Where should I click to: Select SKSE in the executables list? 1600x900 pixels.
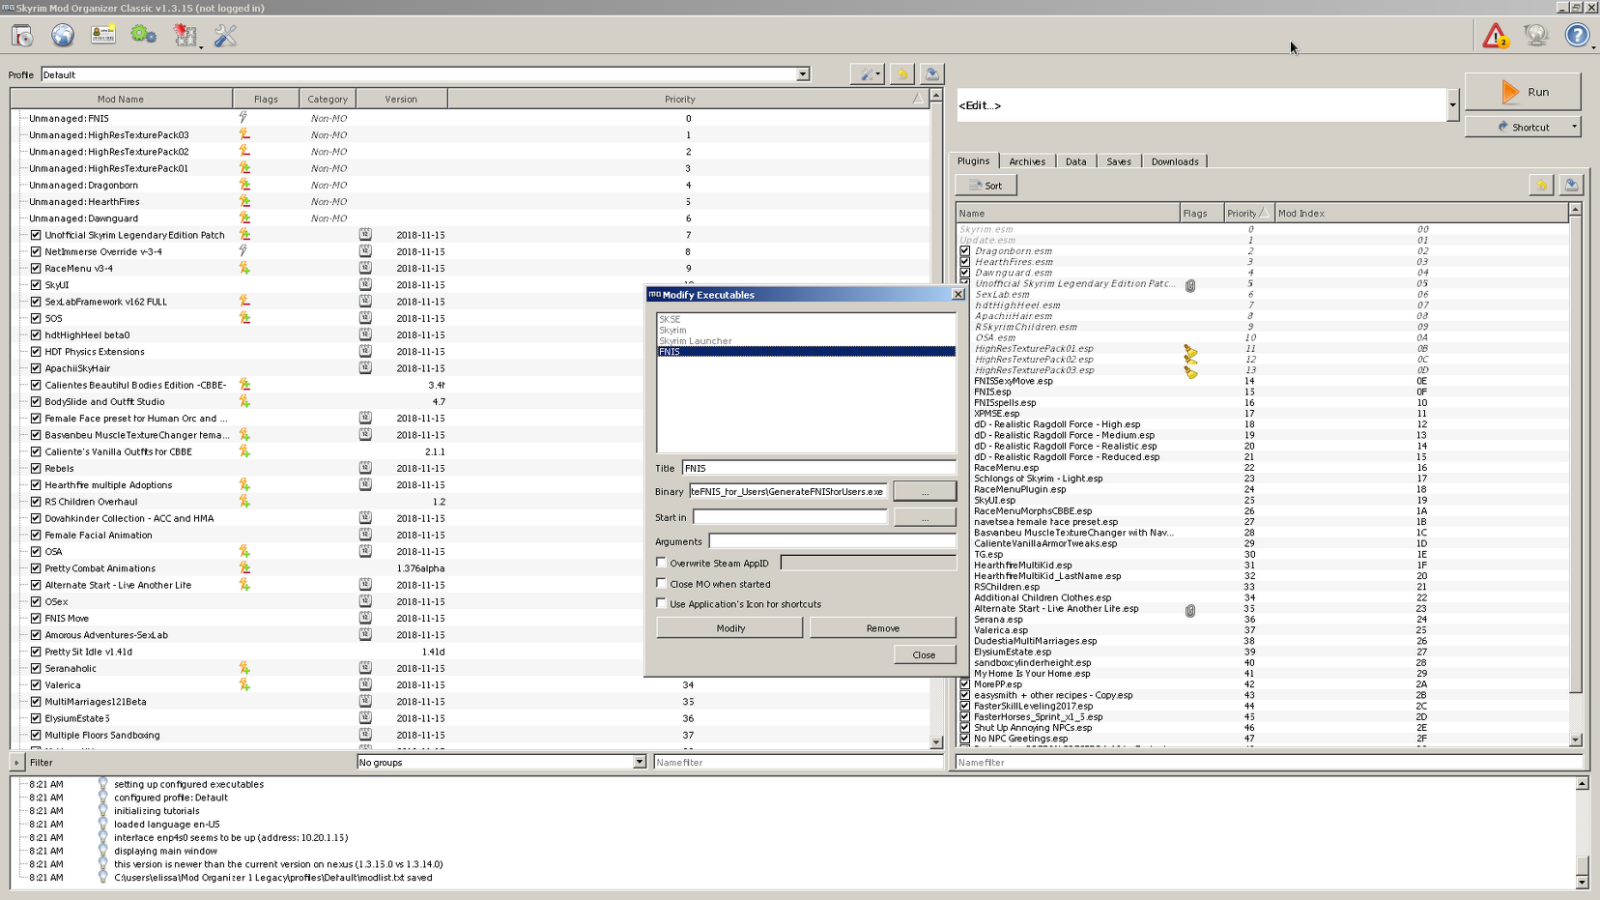pyautogui.click(x=805, y=319)
